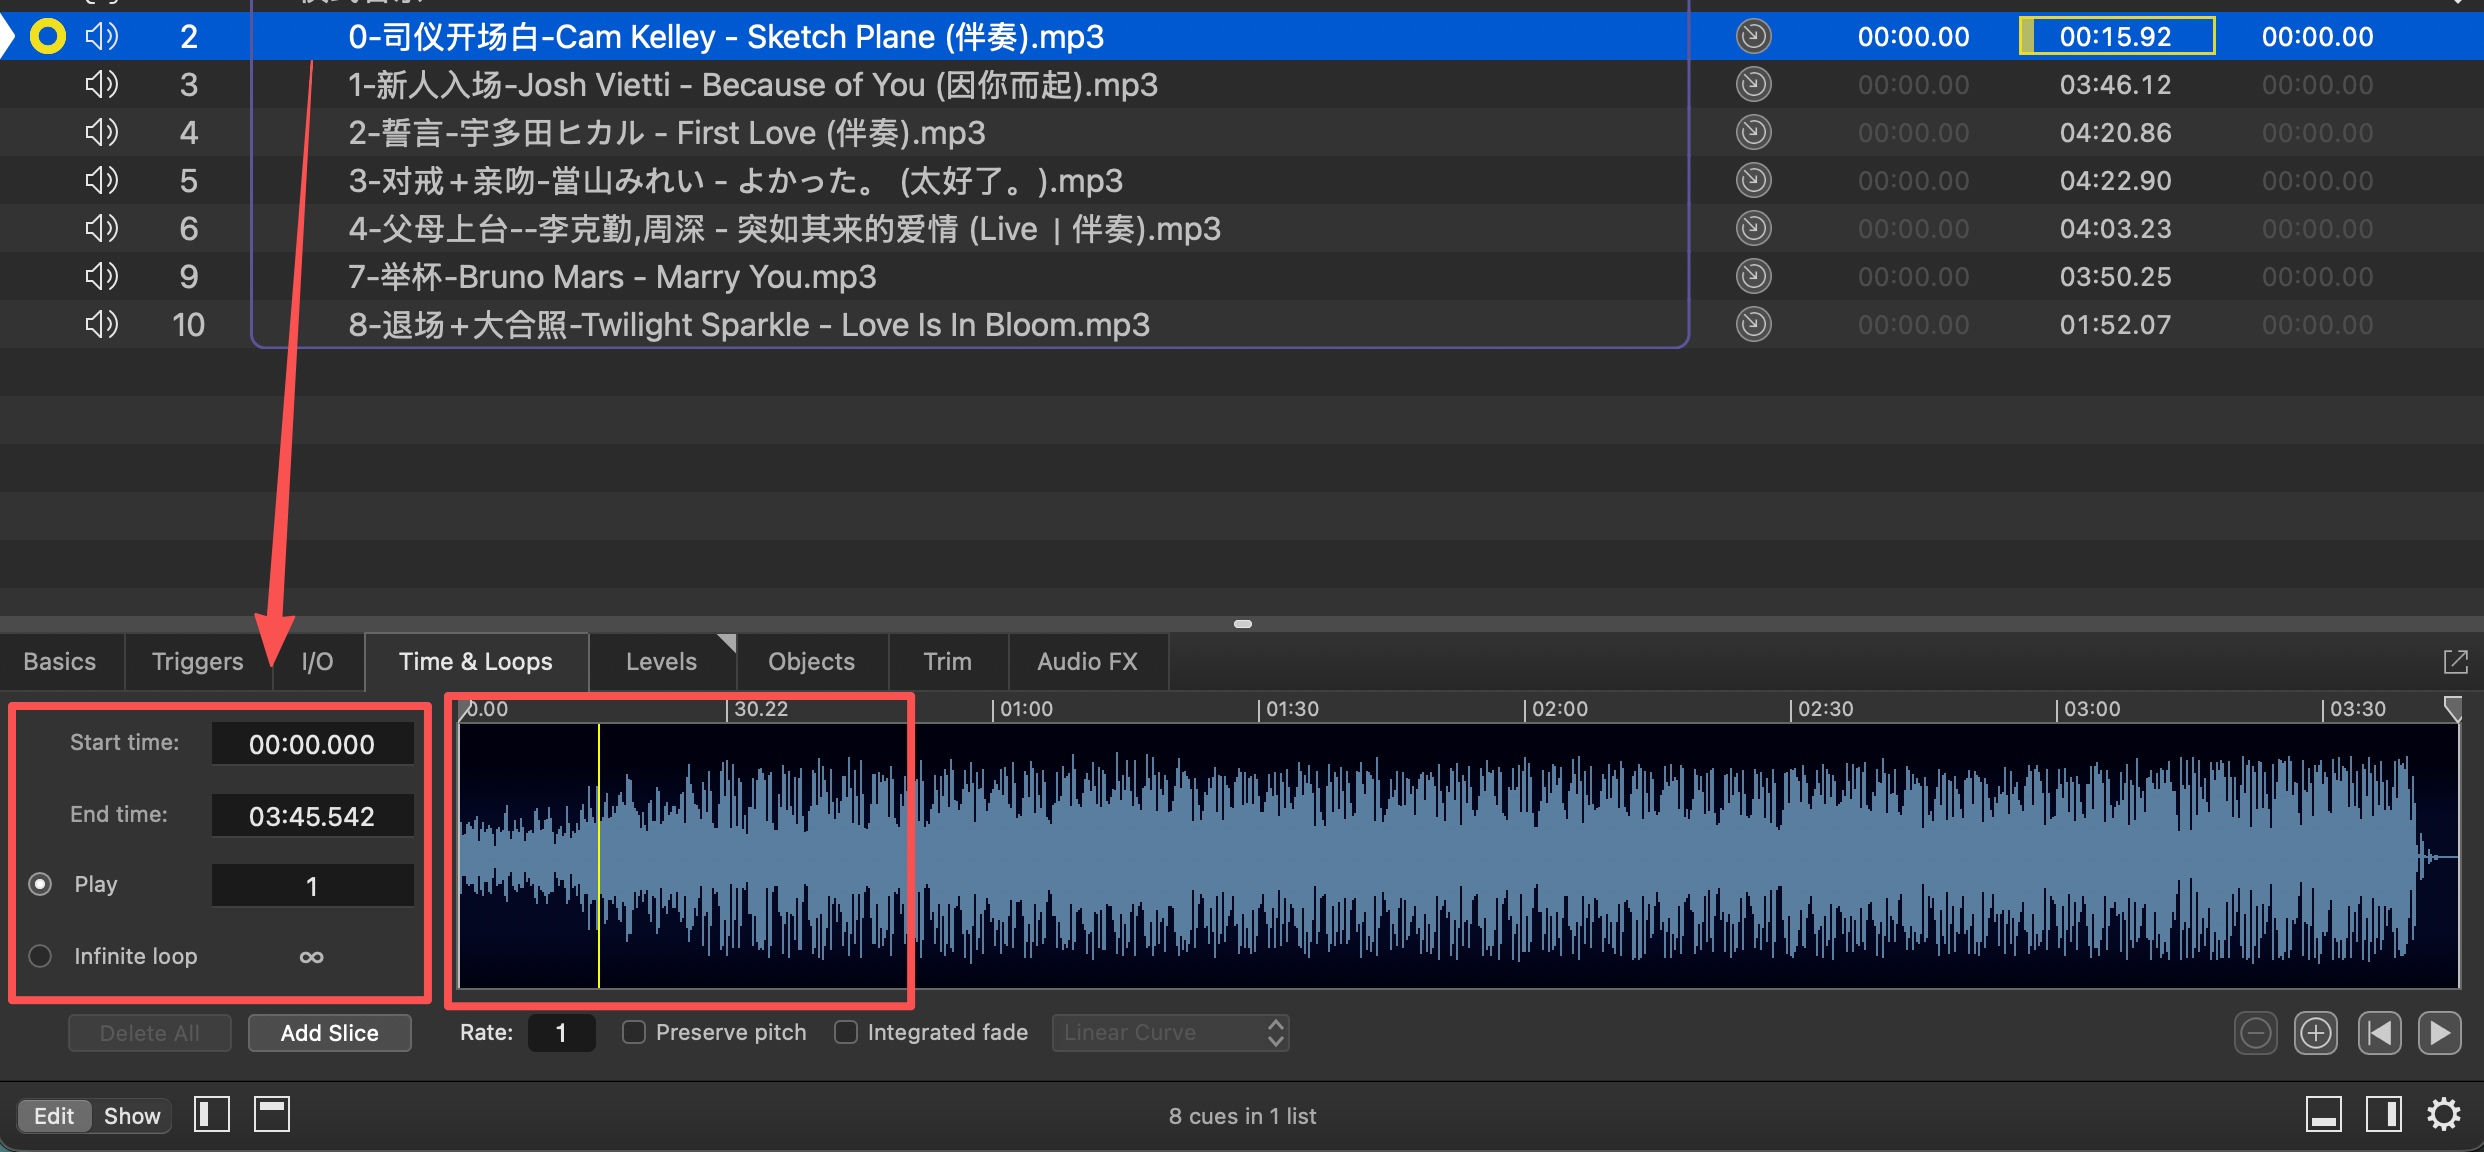Click the 03:46.12 duration of cue 3
The width and height of the screenshot is (2484, 1152).
pyautogui.click(x=2115, y=85)
